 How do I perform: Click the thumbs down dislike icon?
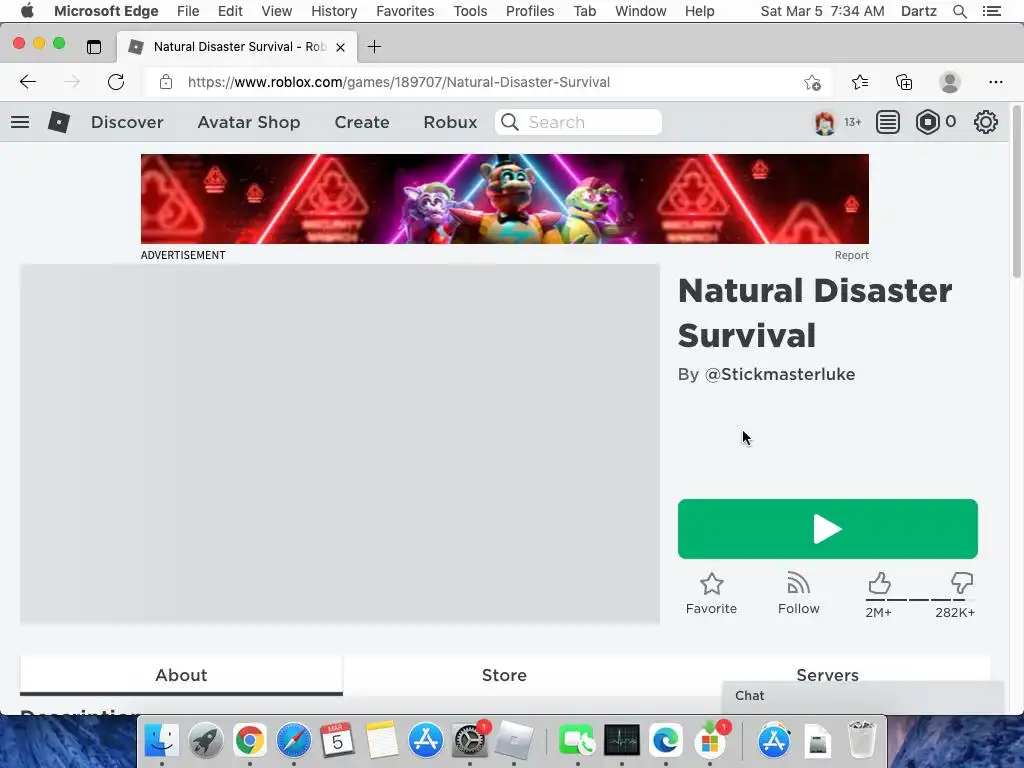tap(962, 583)
